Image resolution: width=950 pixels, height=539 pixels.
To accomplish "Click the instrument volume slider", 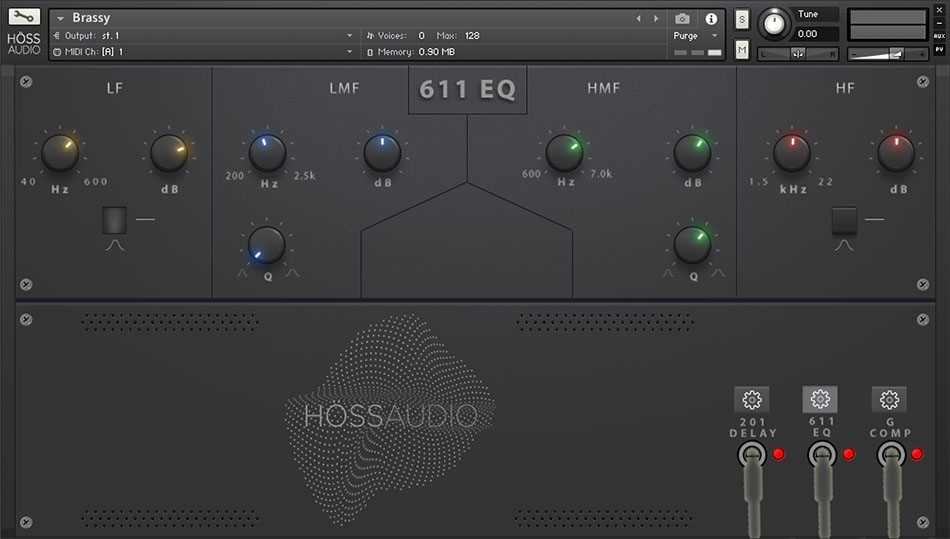I will pyautogui.click(x=888, y=54).
